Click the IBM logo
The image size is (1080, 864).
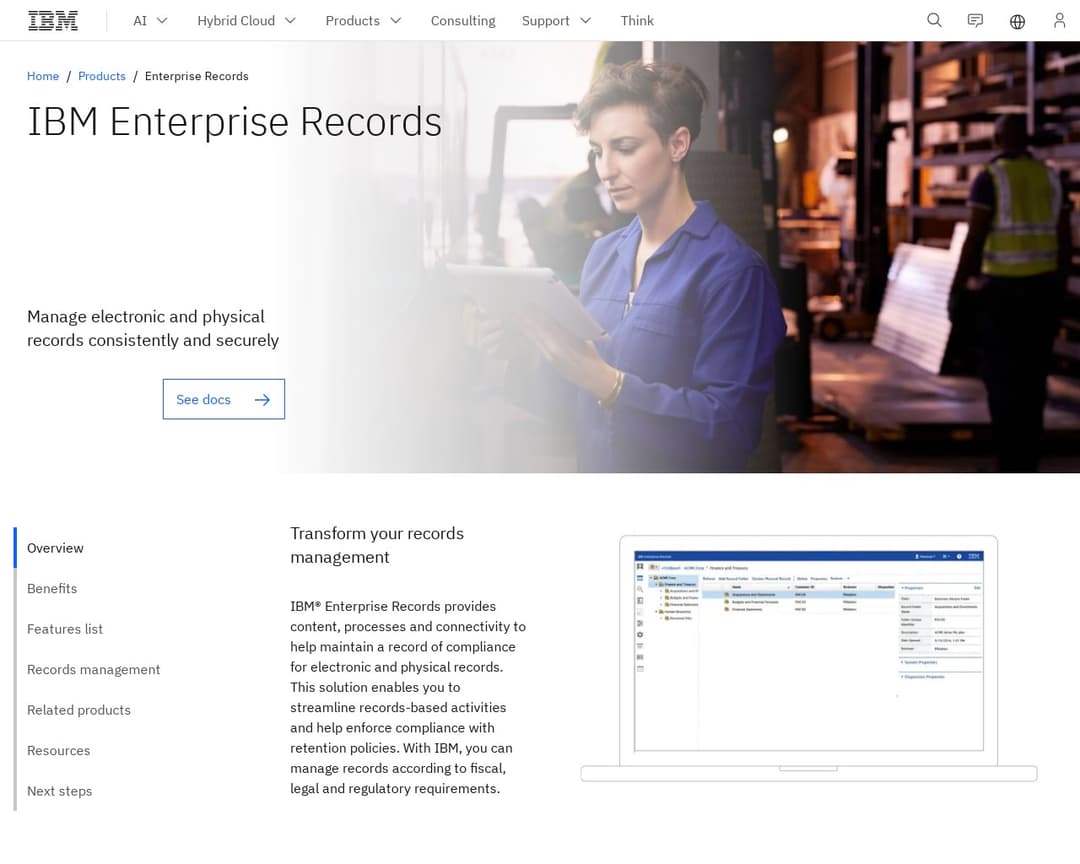(x=52, y=20)
